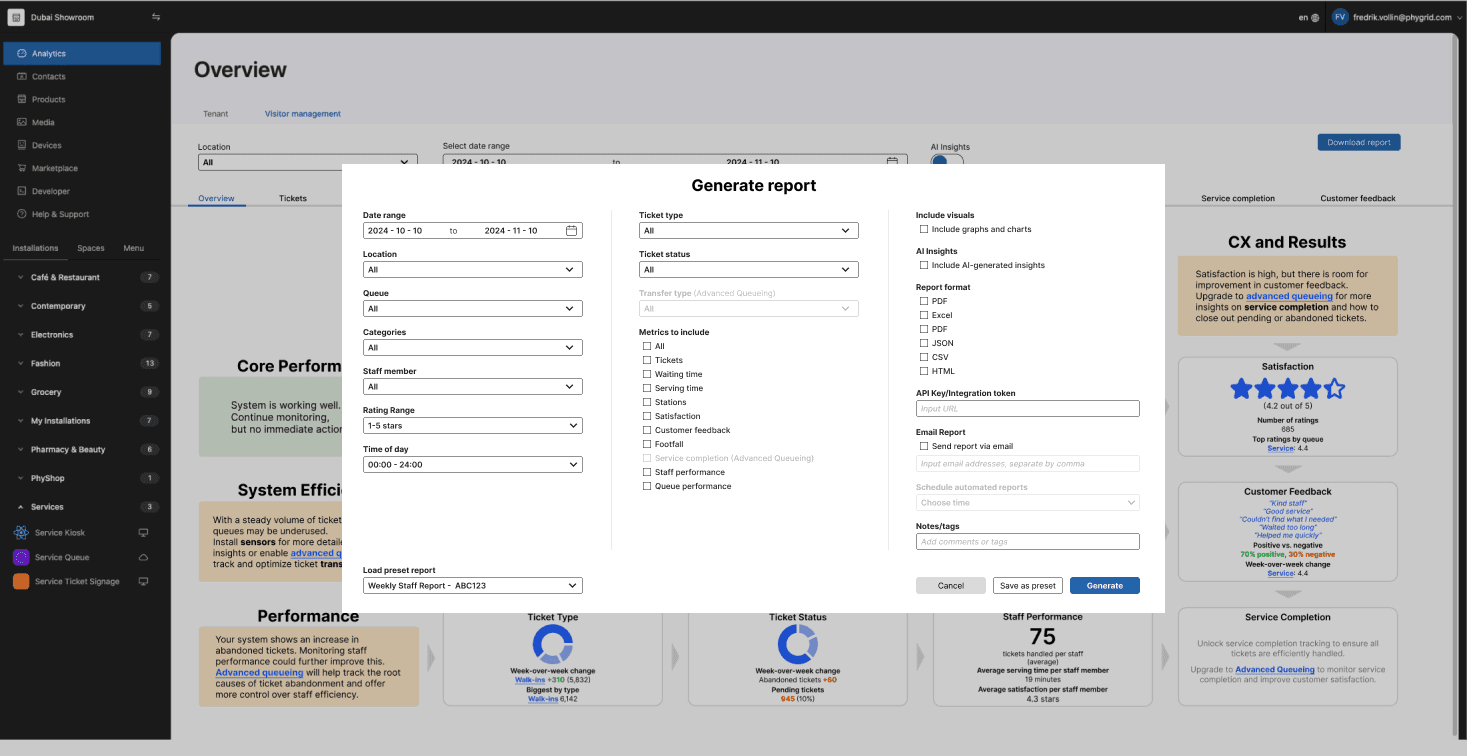The width and height of the screenshot is (1467, 756).
Task: Click the Dubai Showroom logo icon
Action: pos(16,17)
